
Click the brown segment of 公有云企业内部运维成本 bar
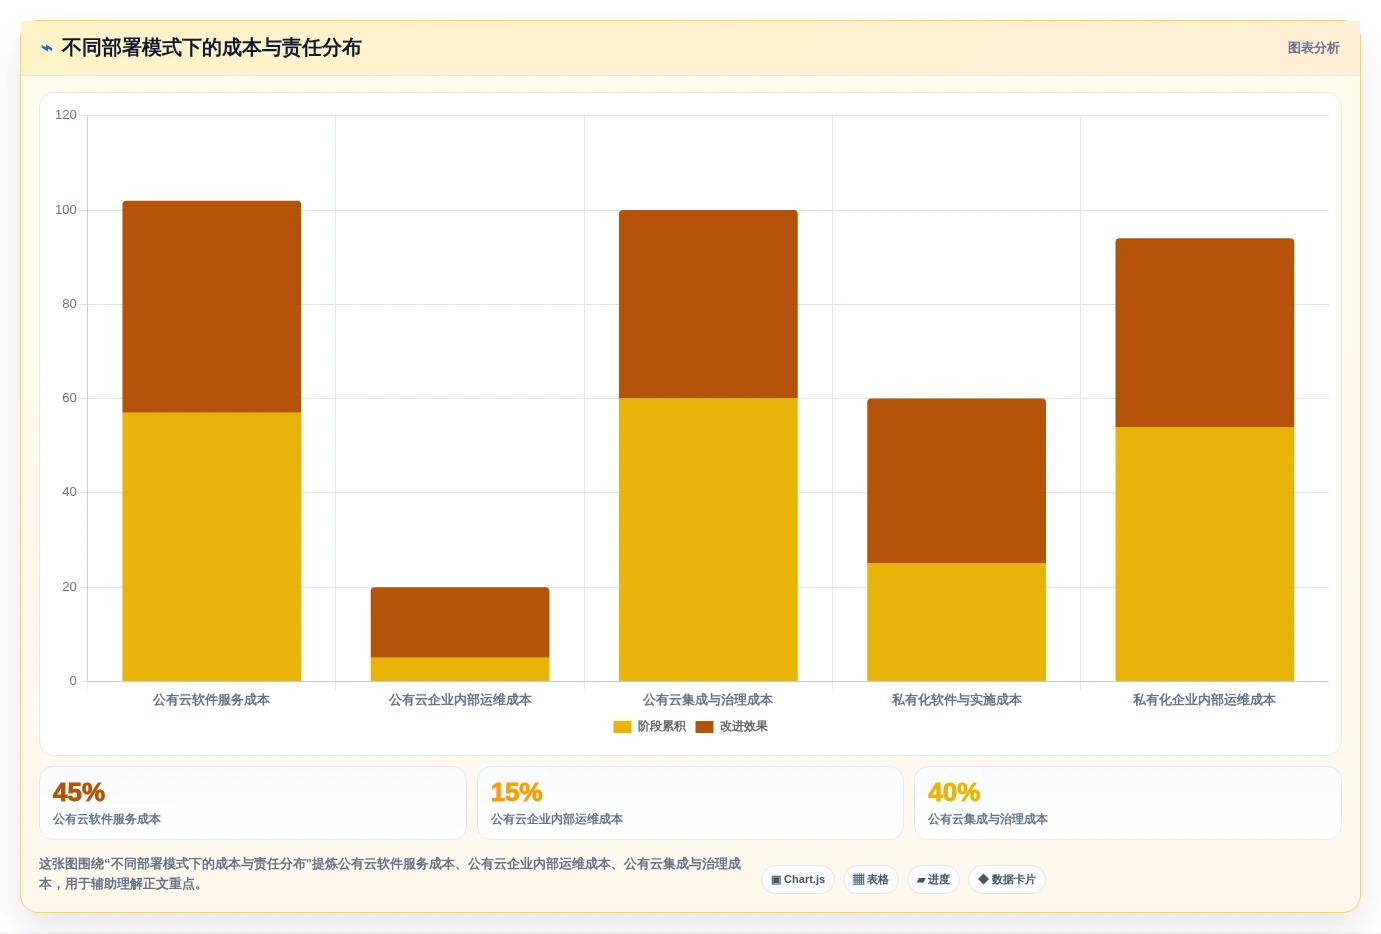pyautogui.click(x=460, y=622)
